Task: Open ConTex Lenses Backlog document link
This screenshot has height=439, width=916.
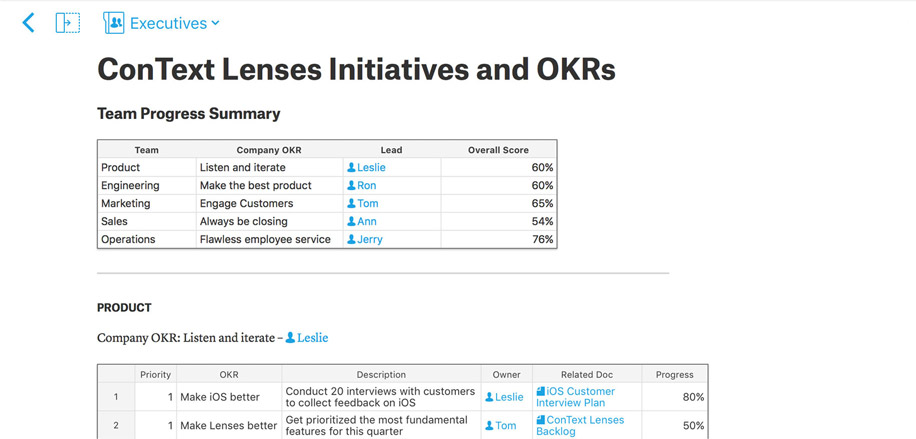Action: [584, 425]
